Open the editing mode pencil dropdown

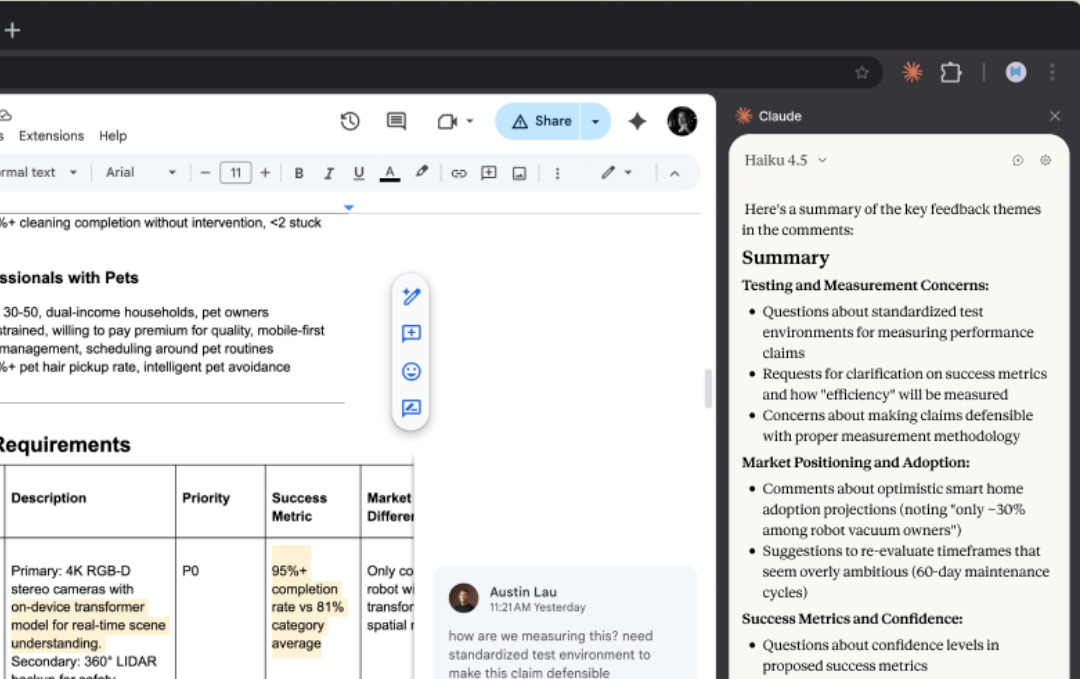point(616,172)
